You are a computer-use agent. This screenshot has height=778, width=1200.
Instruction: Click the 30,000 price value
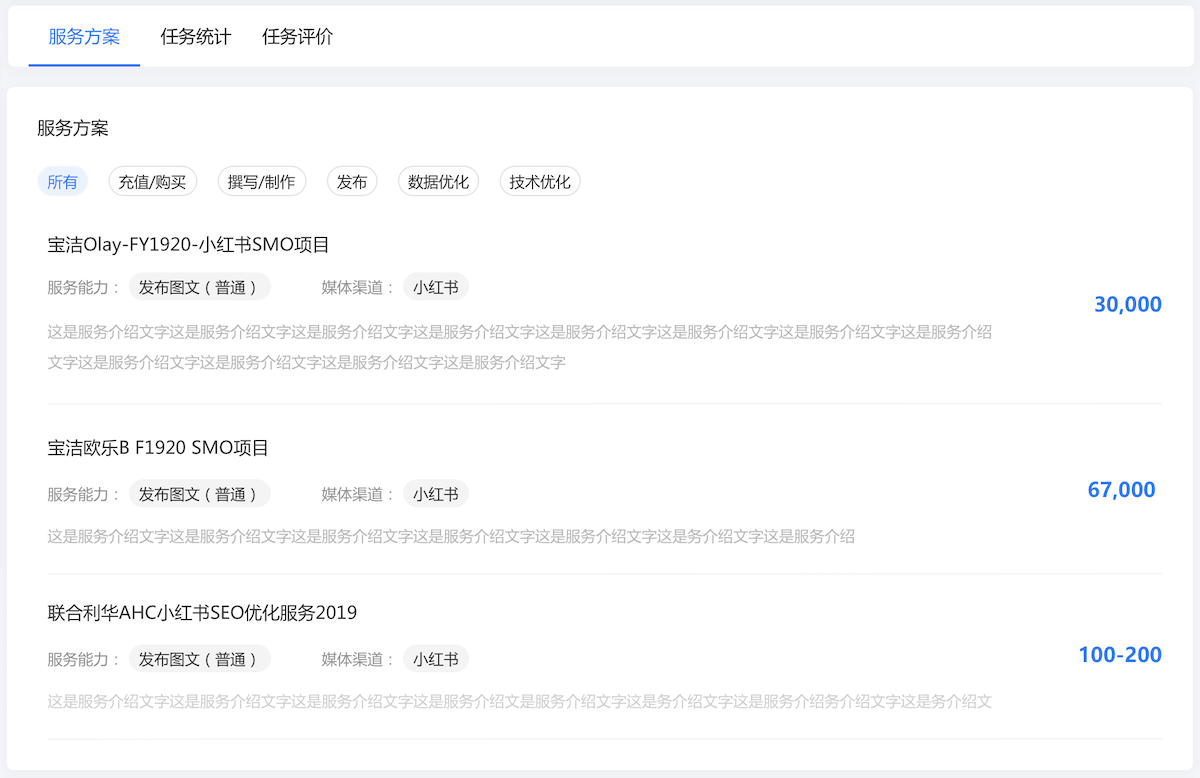pos(1128,304)
